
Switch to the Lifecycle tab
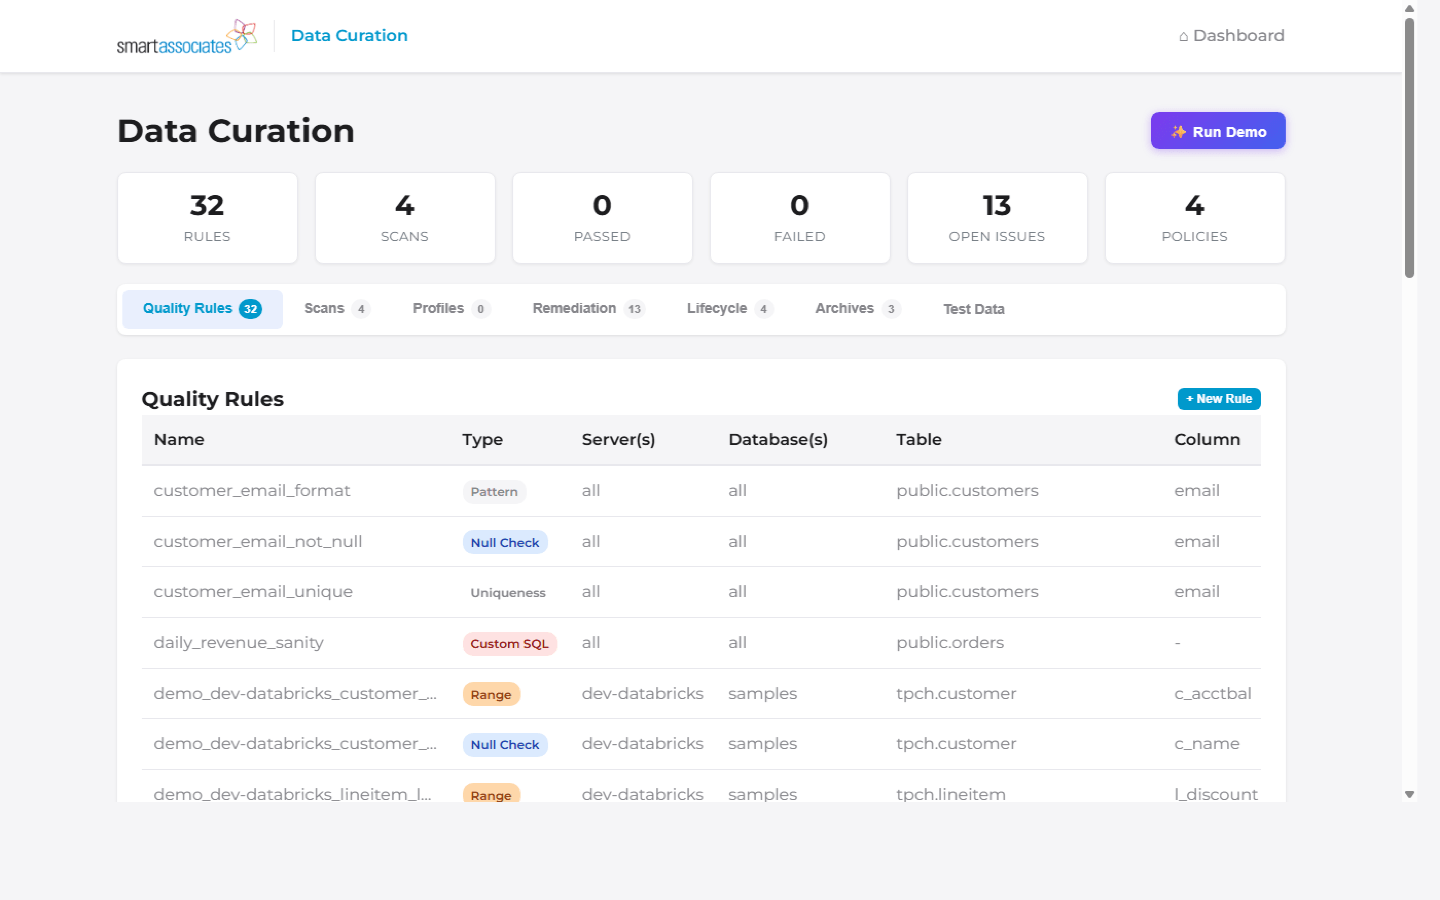pos(715,308)
